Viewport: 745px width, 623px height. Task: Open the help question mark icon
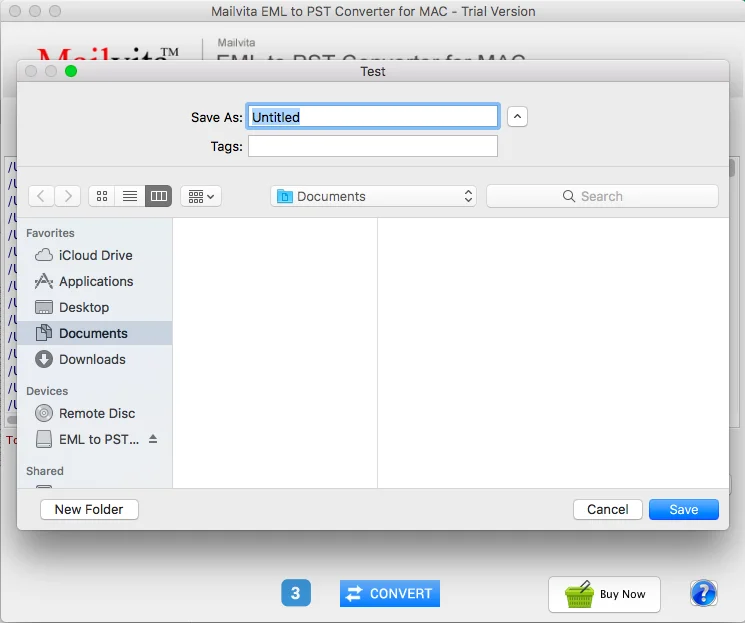point(704,593)
